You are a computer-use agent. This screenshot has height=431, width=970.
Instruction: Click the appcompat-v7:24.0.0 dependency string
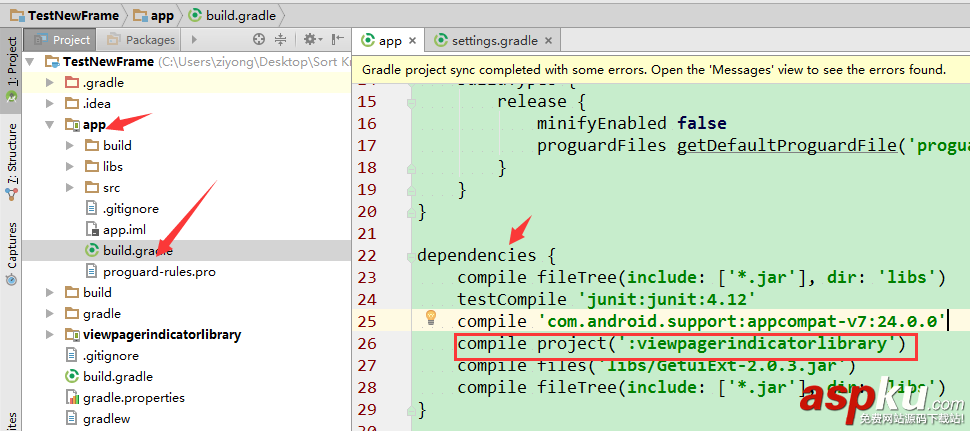click(x=741, y=322)
